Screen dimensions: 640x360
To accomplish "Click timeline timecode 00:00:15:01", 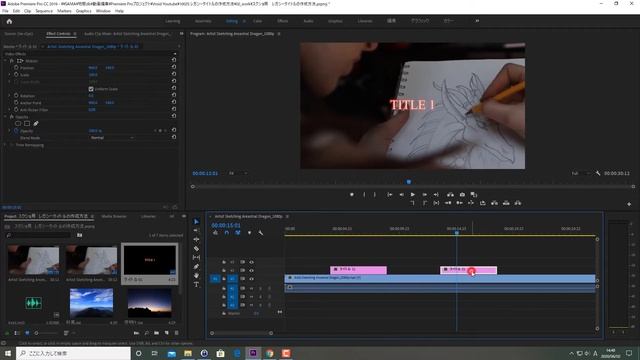I will pyautogui.click(x=226, y=225).
